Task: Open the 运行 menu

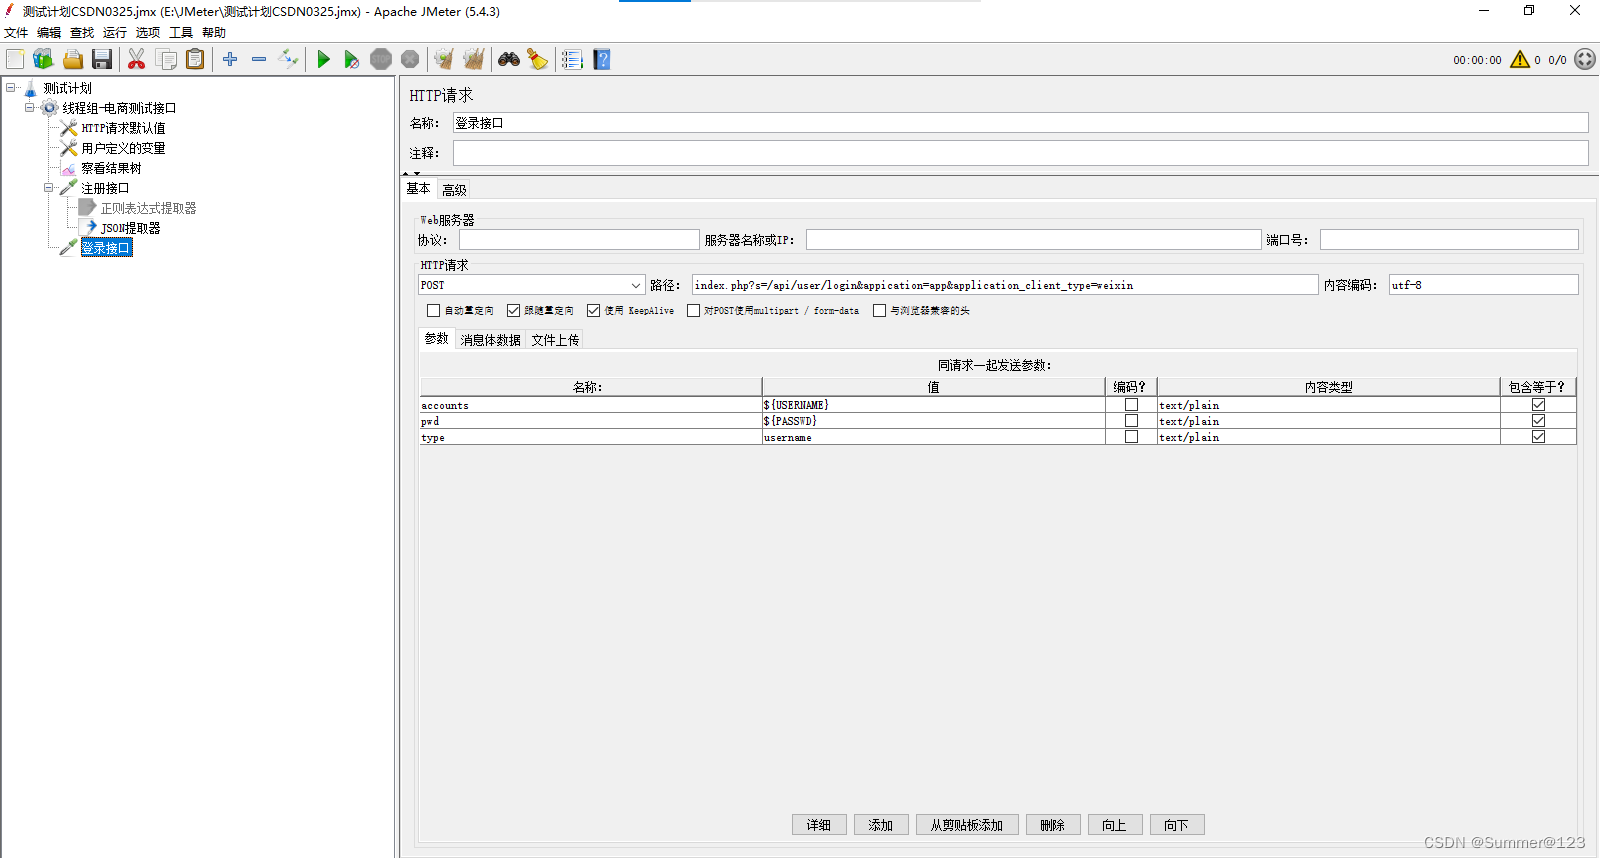Action: click(x=115, y=33)
